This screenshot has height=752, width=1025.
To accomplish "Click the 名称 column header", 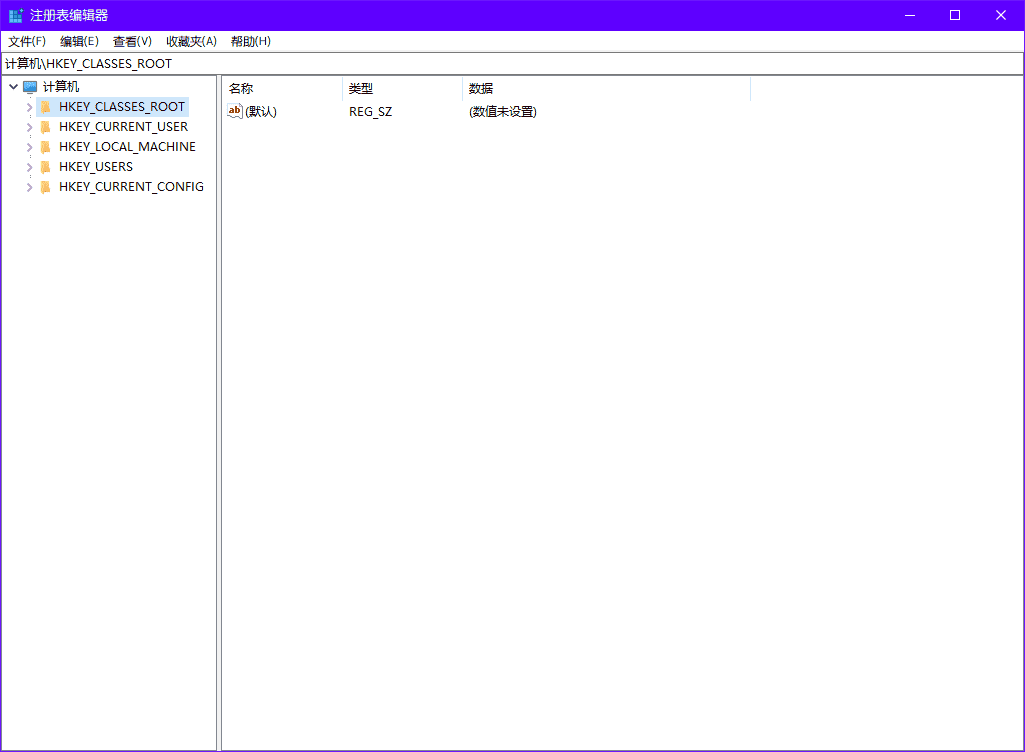I will click(x=282, y=88).
